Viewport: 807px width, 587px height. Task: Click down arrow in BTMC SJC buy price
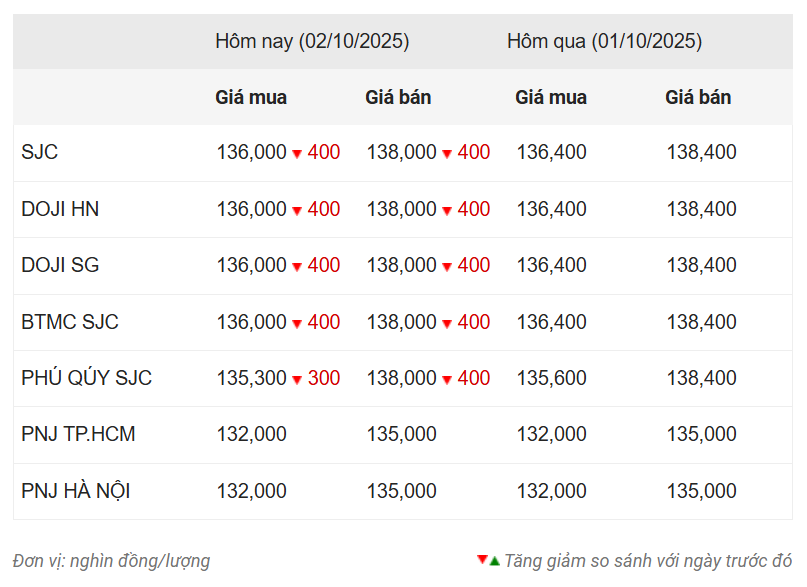tap(297, 324)
